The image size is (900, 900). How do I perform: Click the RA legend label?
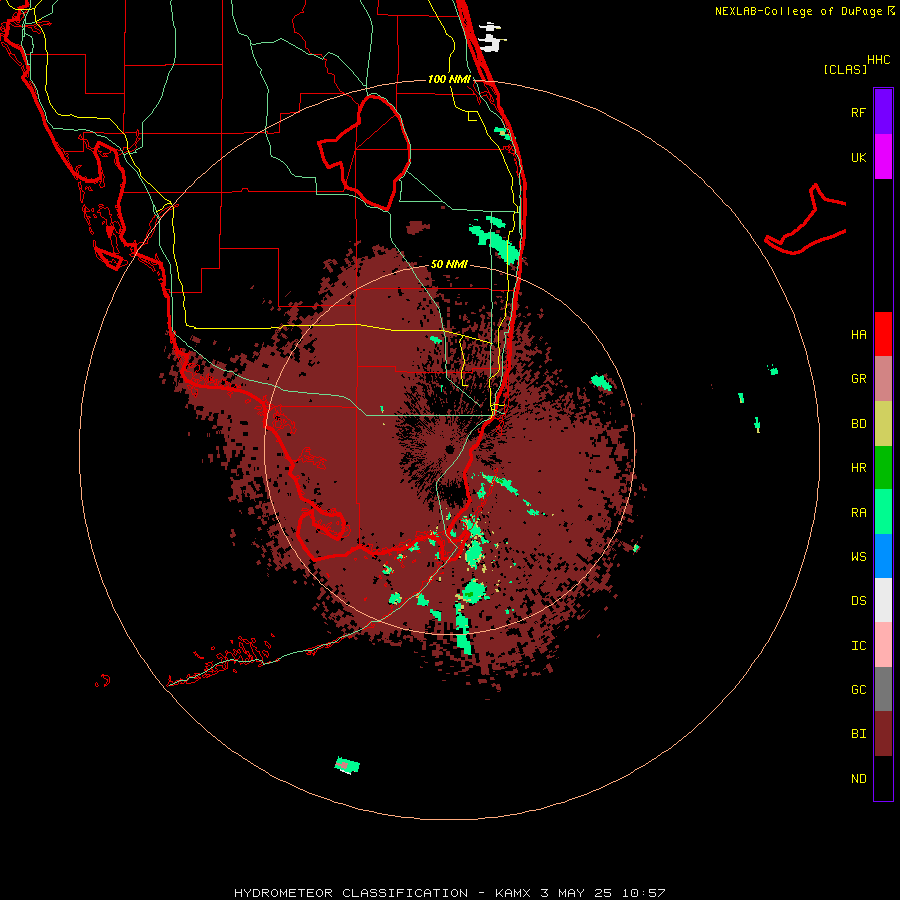tap(859, 512)
